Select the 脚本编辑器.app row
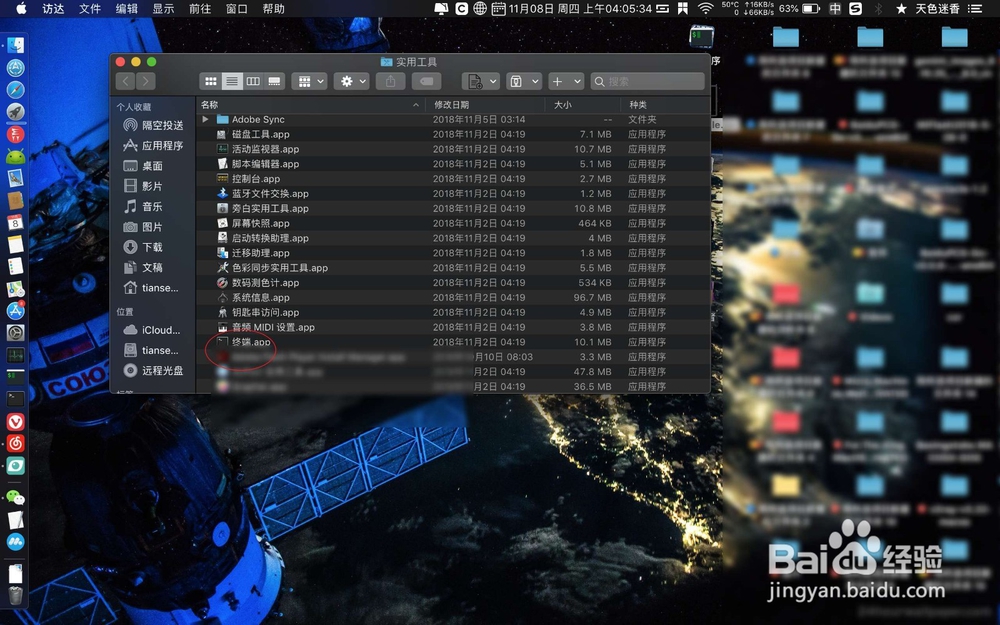 453,164
